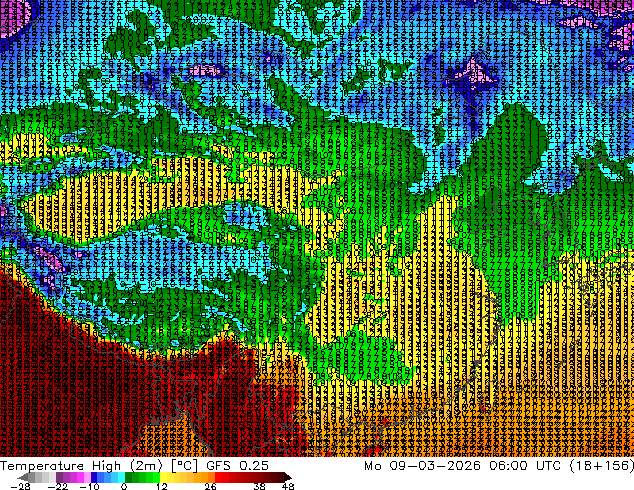Click the "06:00 UTC" time text
This screenshot has height=490, width=634.
pos(525,466)
